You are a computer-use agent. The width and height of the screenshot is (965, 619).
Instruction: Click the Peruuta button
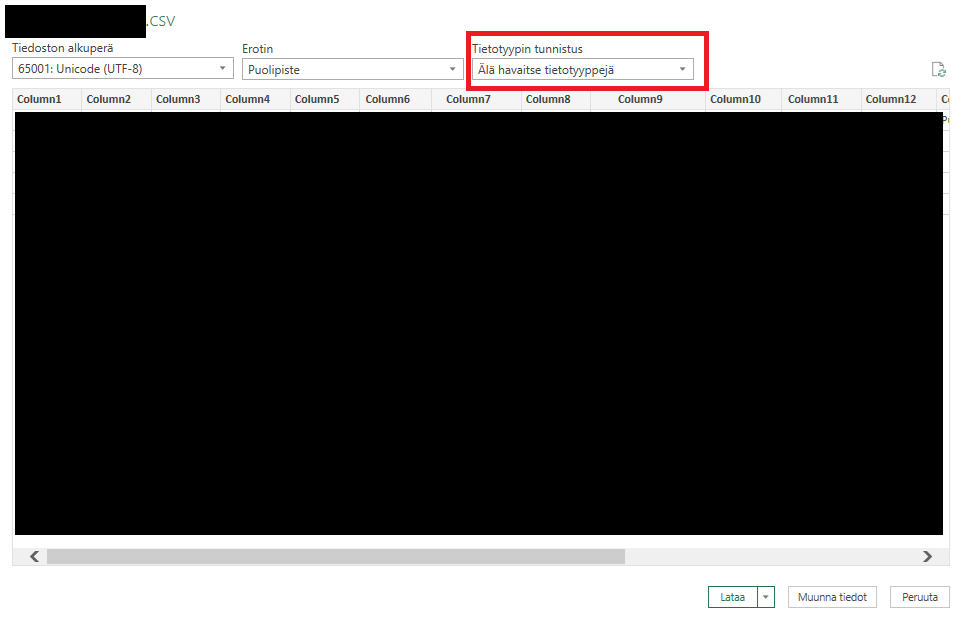(x=919, y=597)
